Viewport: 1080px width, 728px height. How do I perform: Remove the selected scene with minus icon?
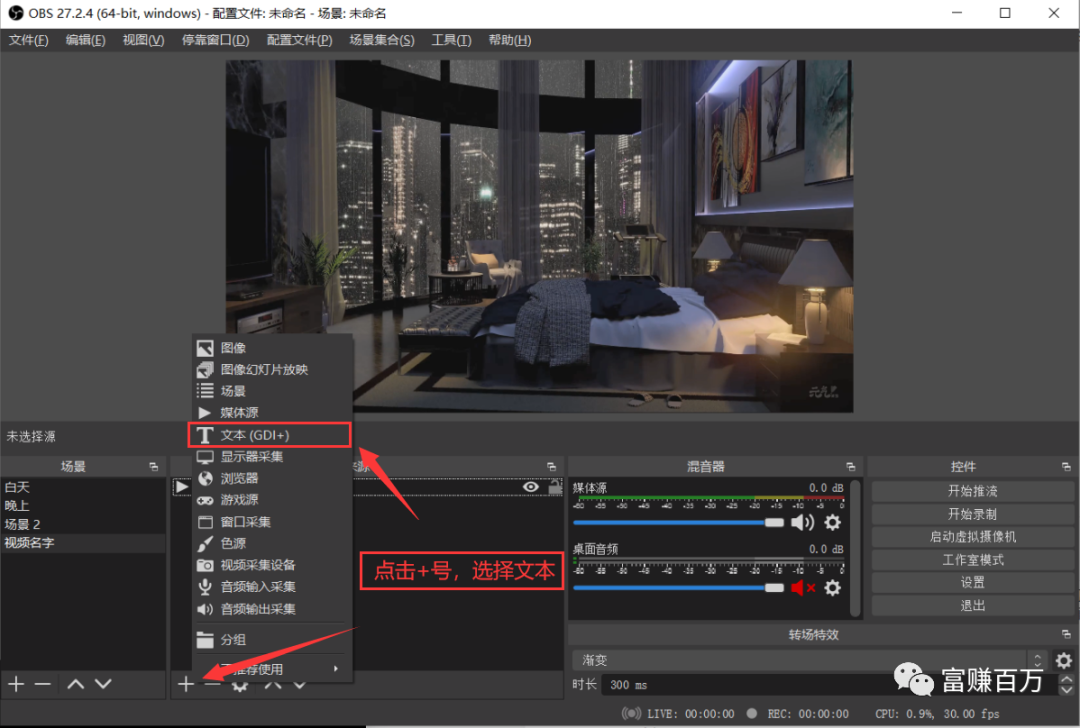coord(42,684)
